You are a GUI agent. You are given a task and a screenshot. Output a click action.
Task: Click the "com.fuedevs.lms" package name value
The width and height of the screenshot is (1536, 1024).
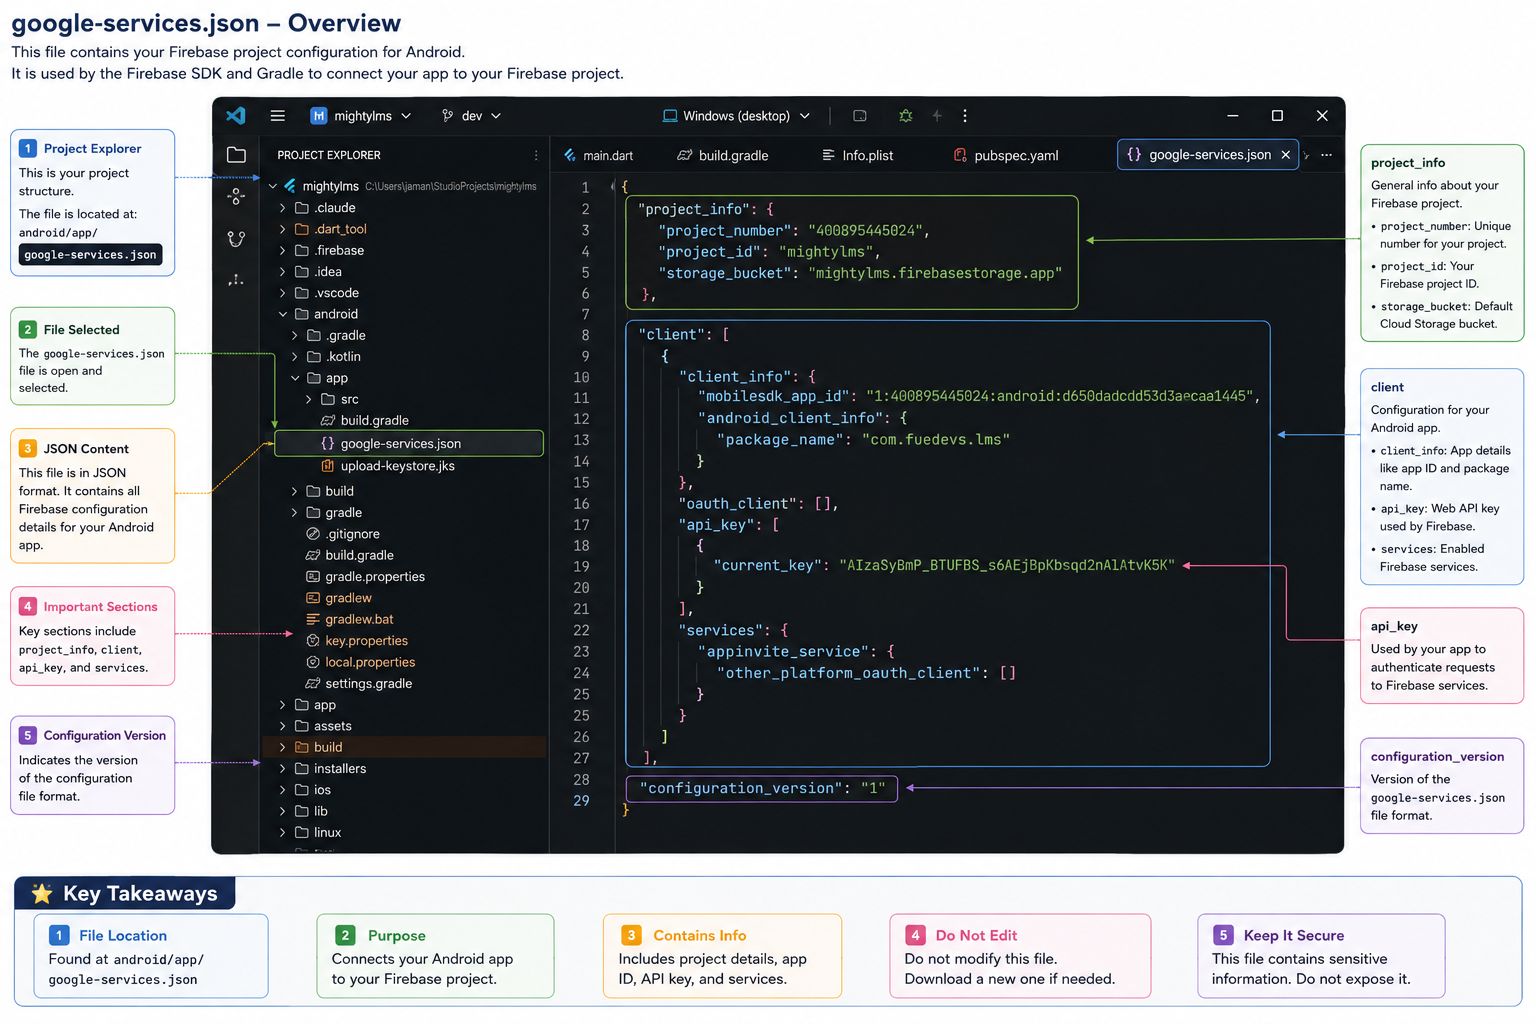936,440
